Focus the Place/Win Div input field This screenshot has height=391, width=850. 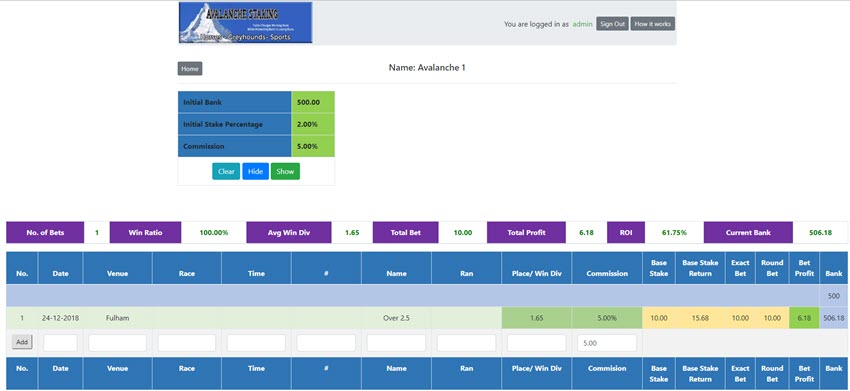point(537,343)
